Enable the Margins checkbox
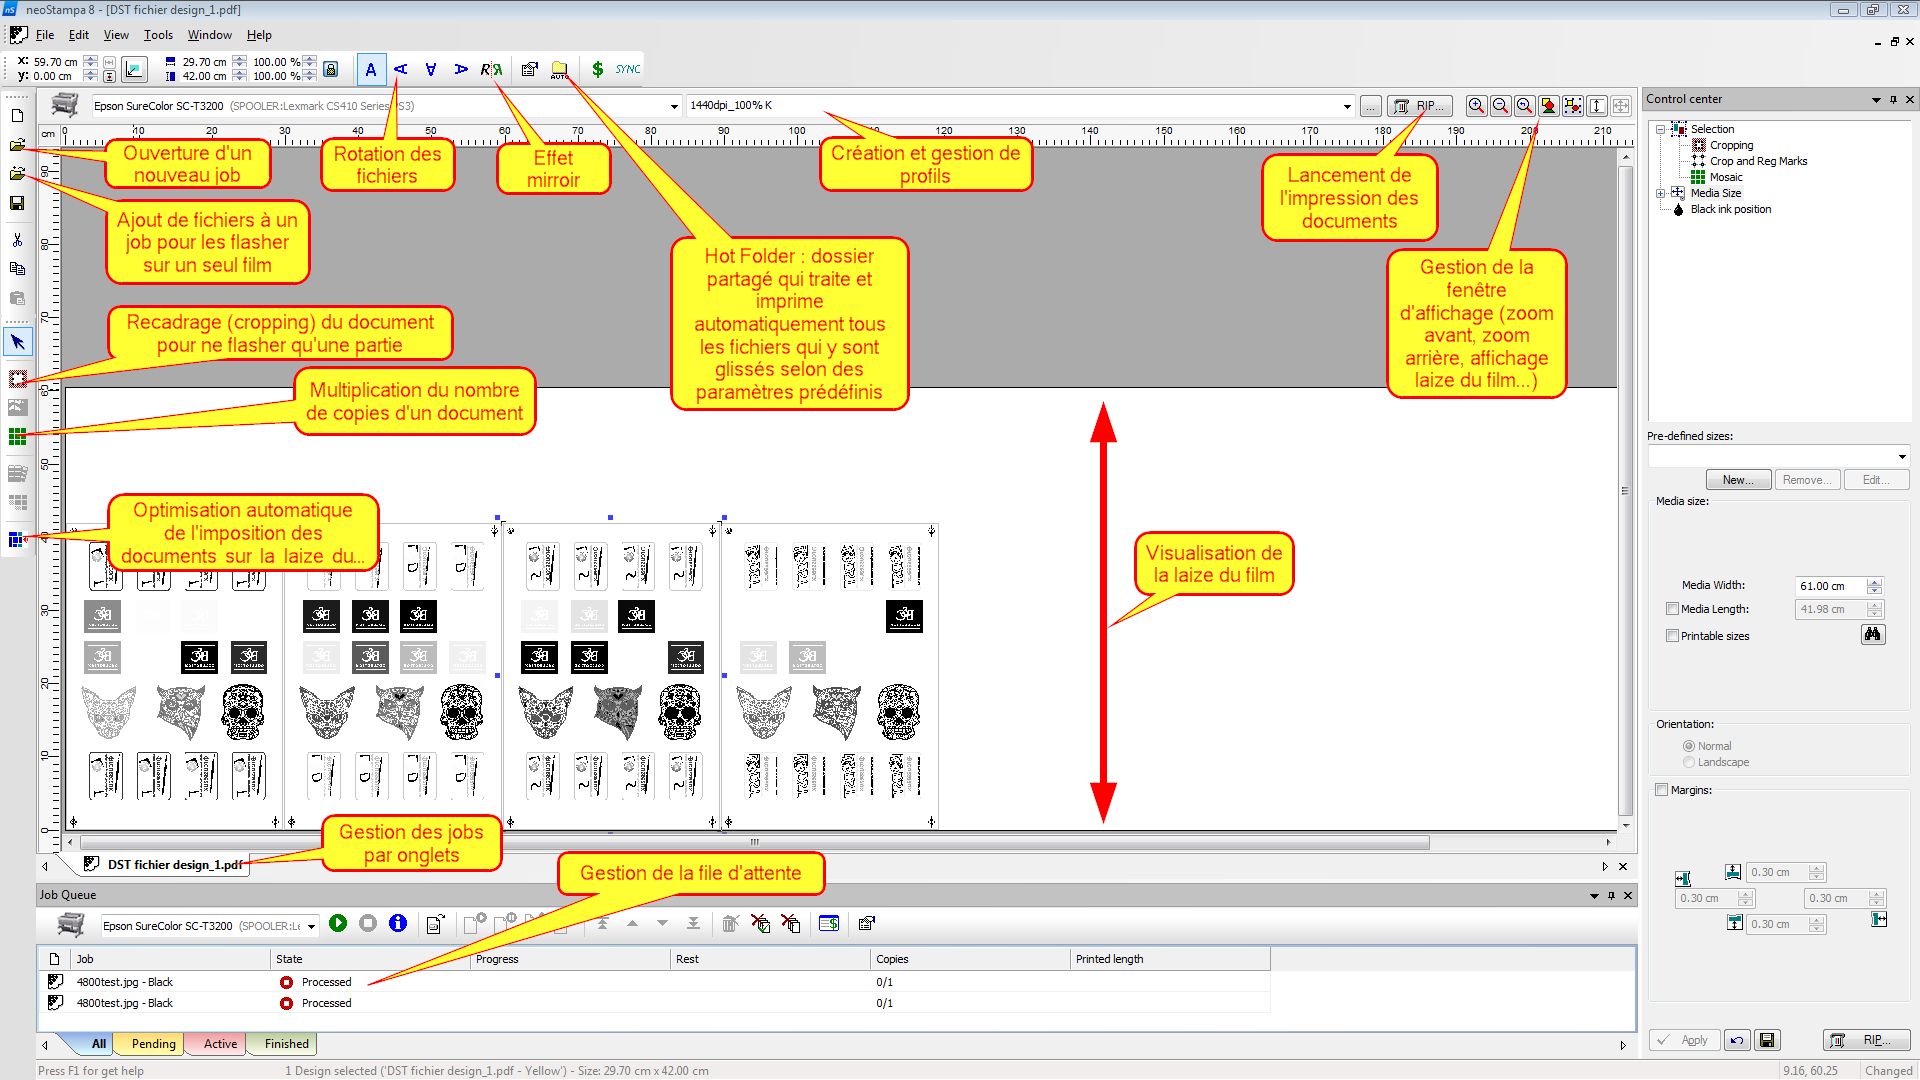Screen dimensions: 1920x1080 pyautogui.click(x=1662, y=790)
